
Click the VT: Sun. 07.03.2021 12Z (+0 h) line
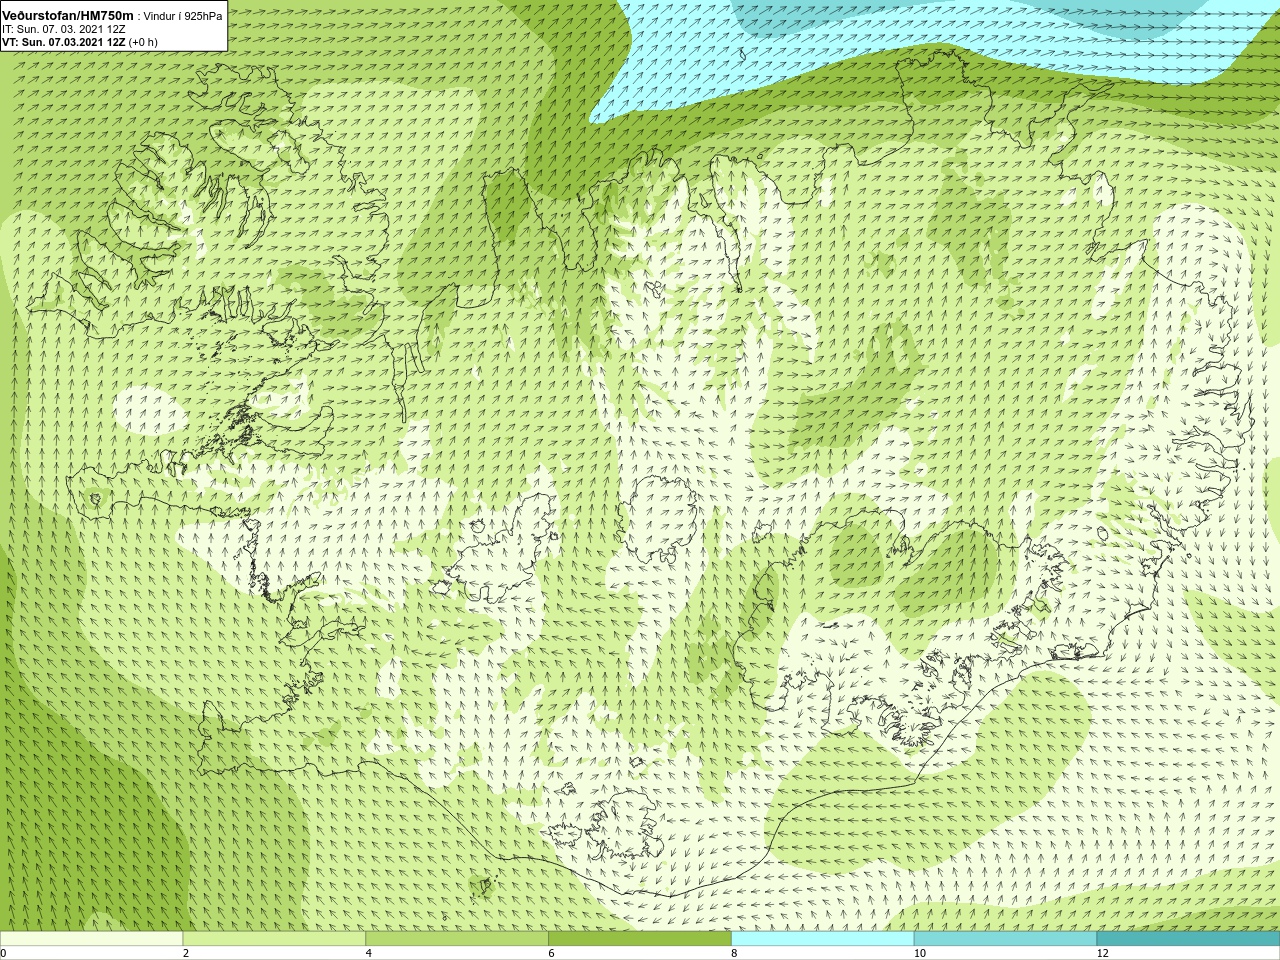[x=80, y=42]
